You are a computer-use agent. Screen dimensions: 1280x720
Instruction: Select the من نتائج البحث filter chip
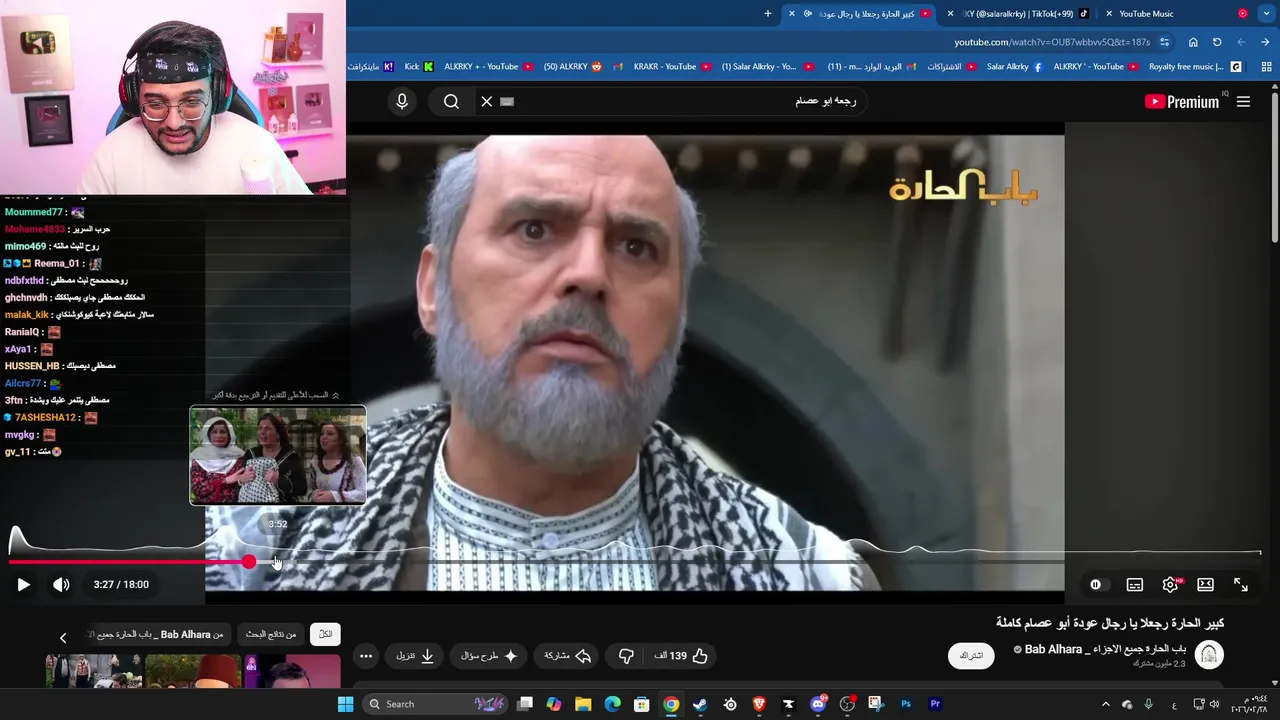(271, 634)
